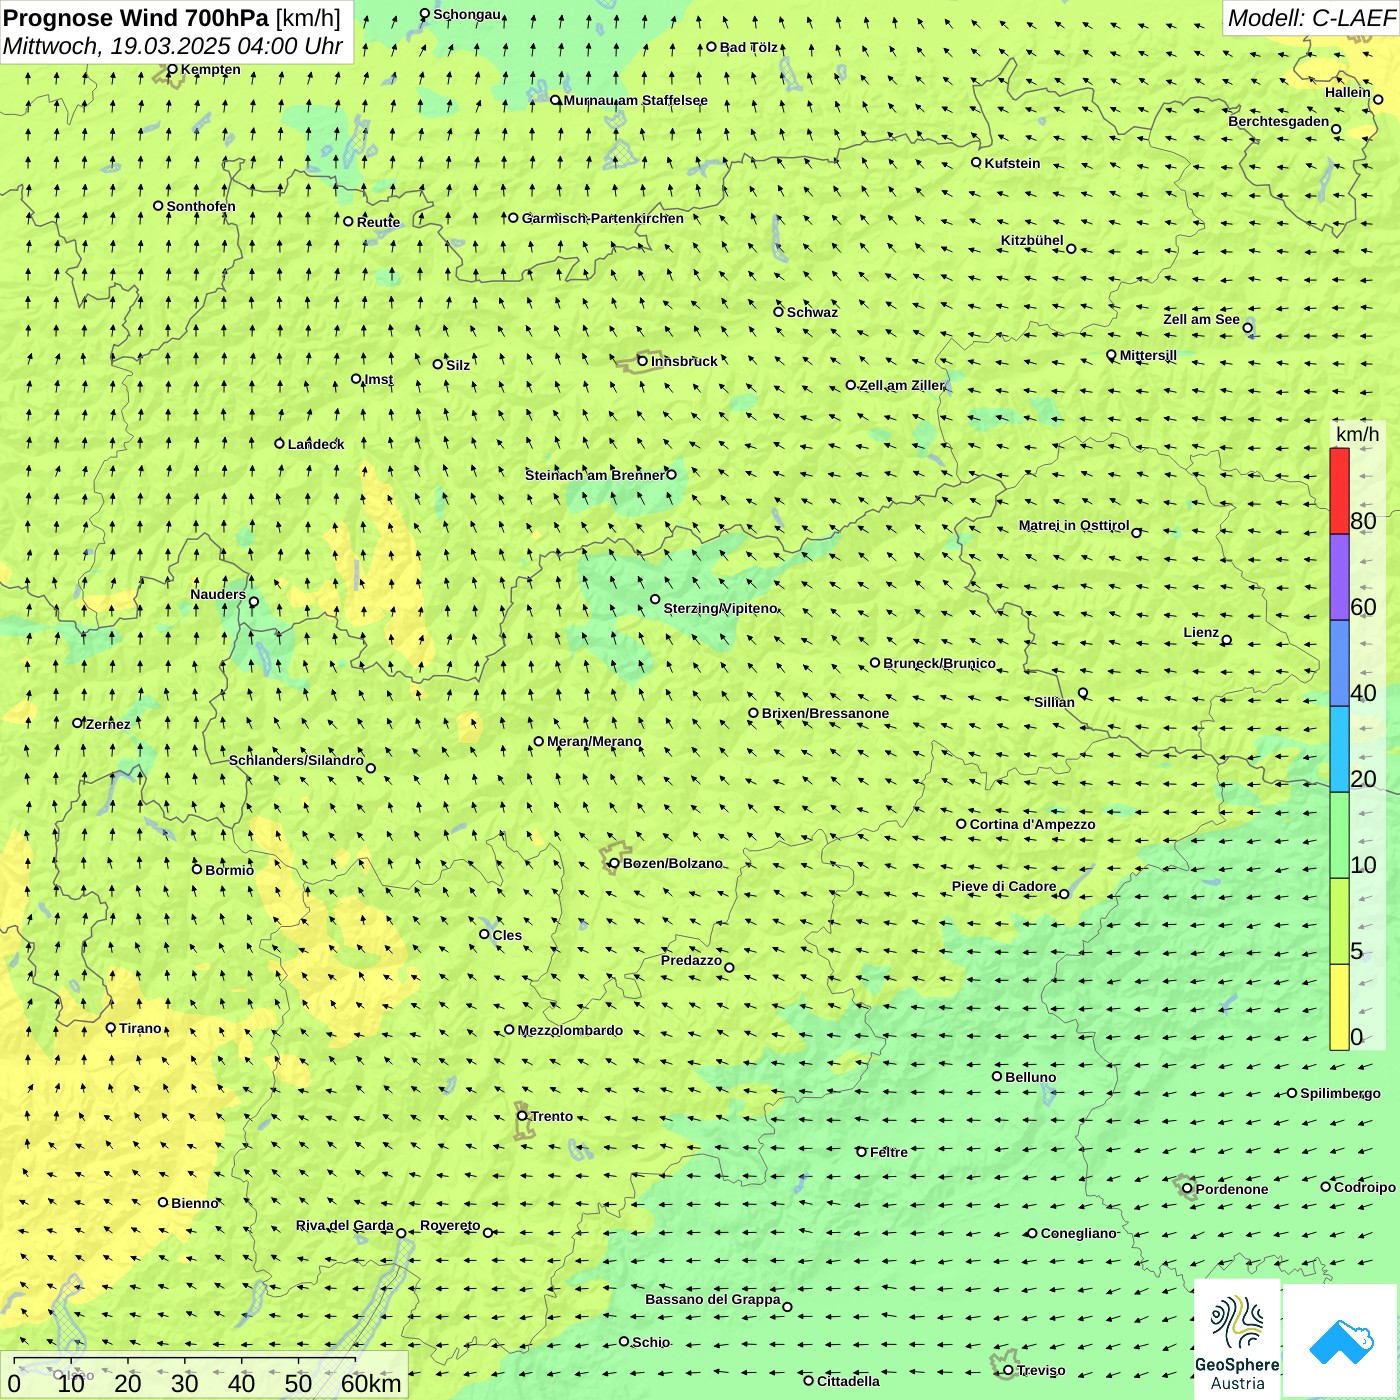Click the 'Prognose Wind 700hPa' title

coord(136,18)
